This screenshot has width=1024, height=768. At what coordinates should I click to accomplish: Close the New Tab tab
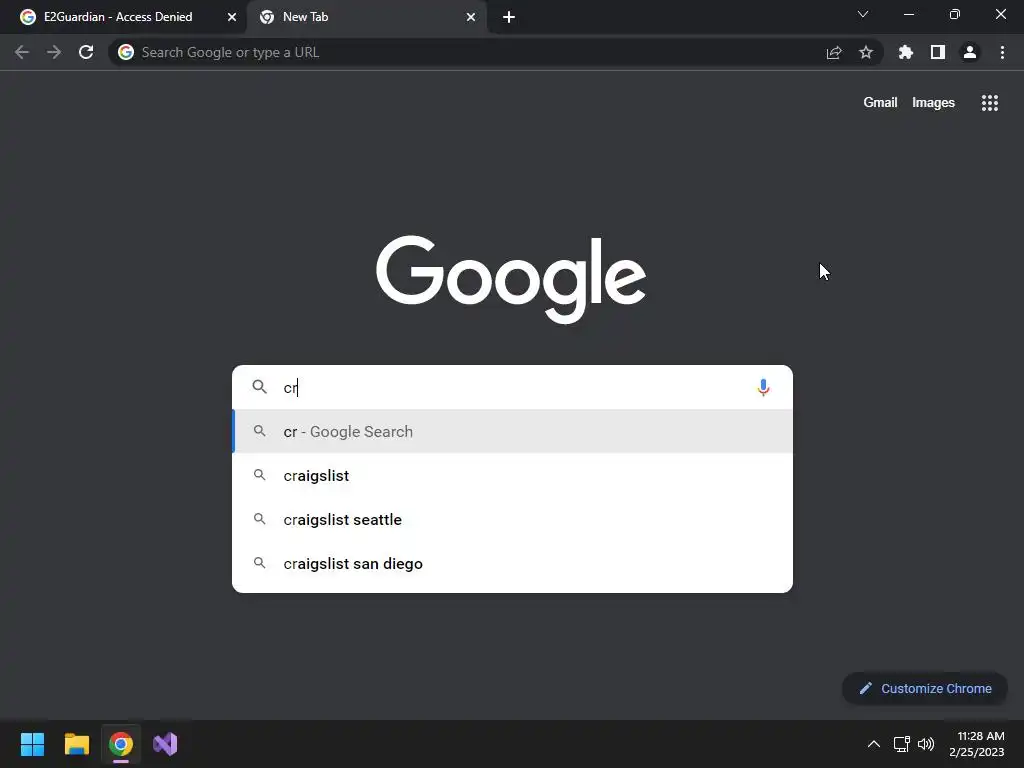[x=471, y=17]
